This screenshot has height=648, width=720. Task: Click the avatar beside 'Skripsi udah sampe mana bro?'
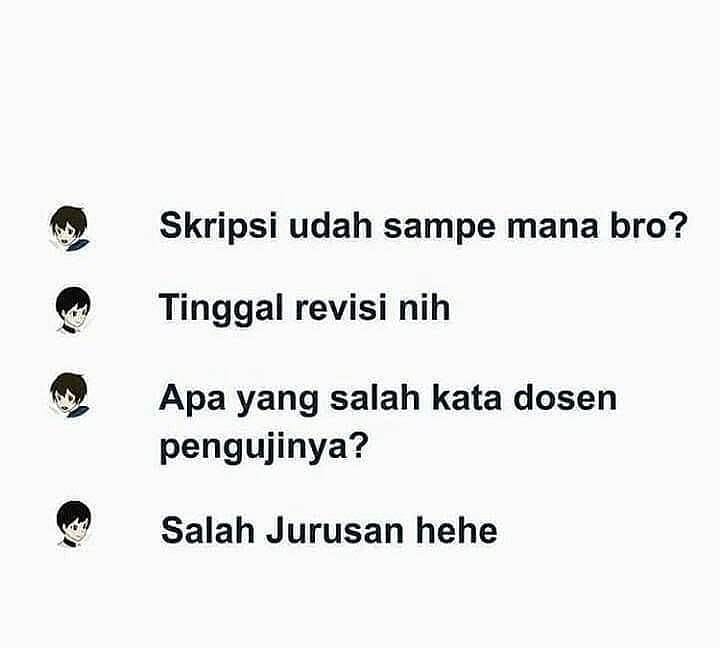click(x=70, y=229)
